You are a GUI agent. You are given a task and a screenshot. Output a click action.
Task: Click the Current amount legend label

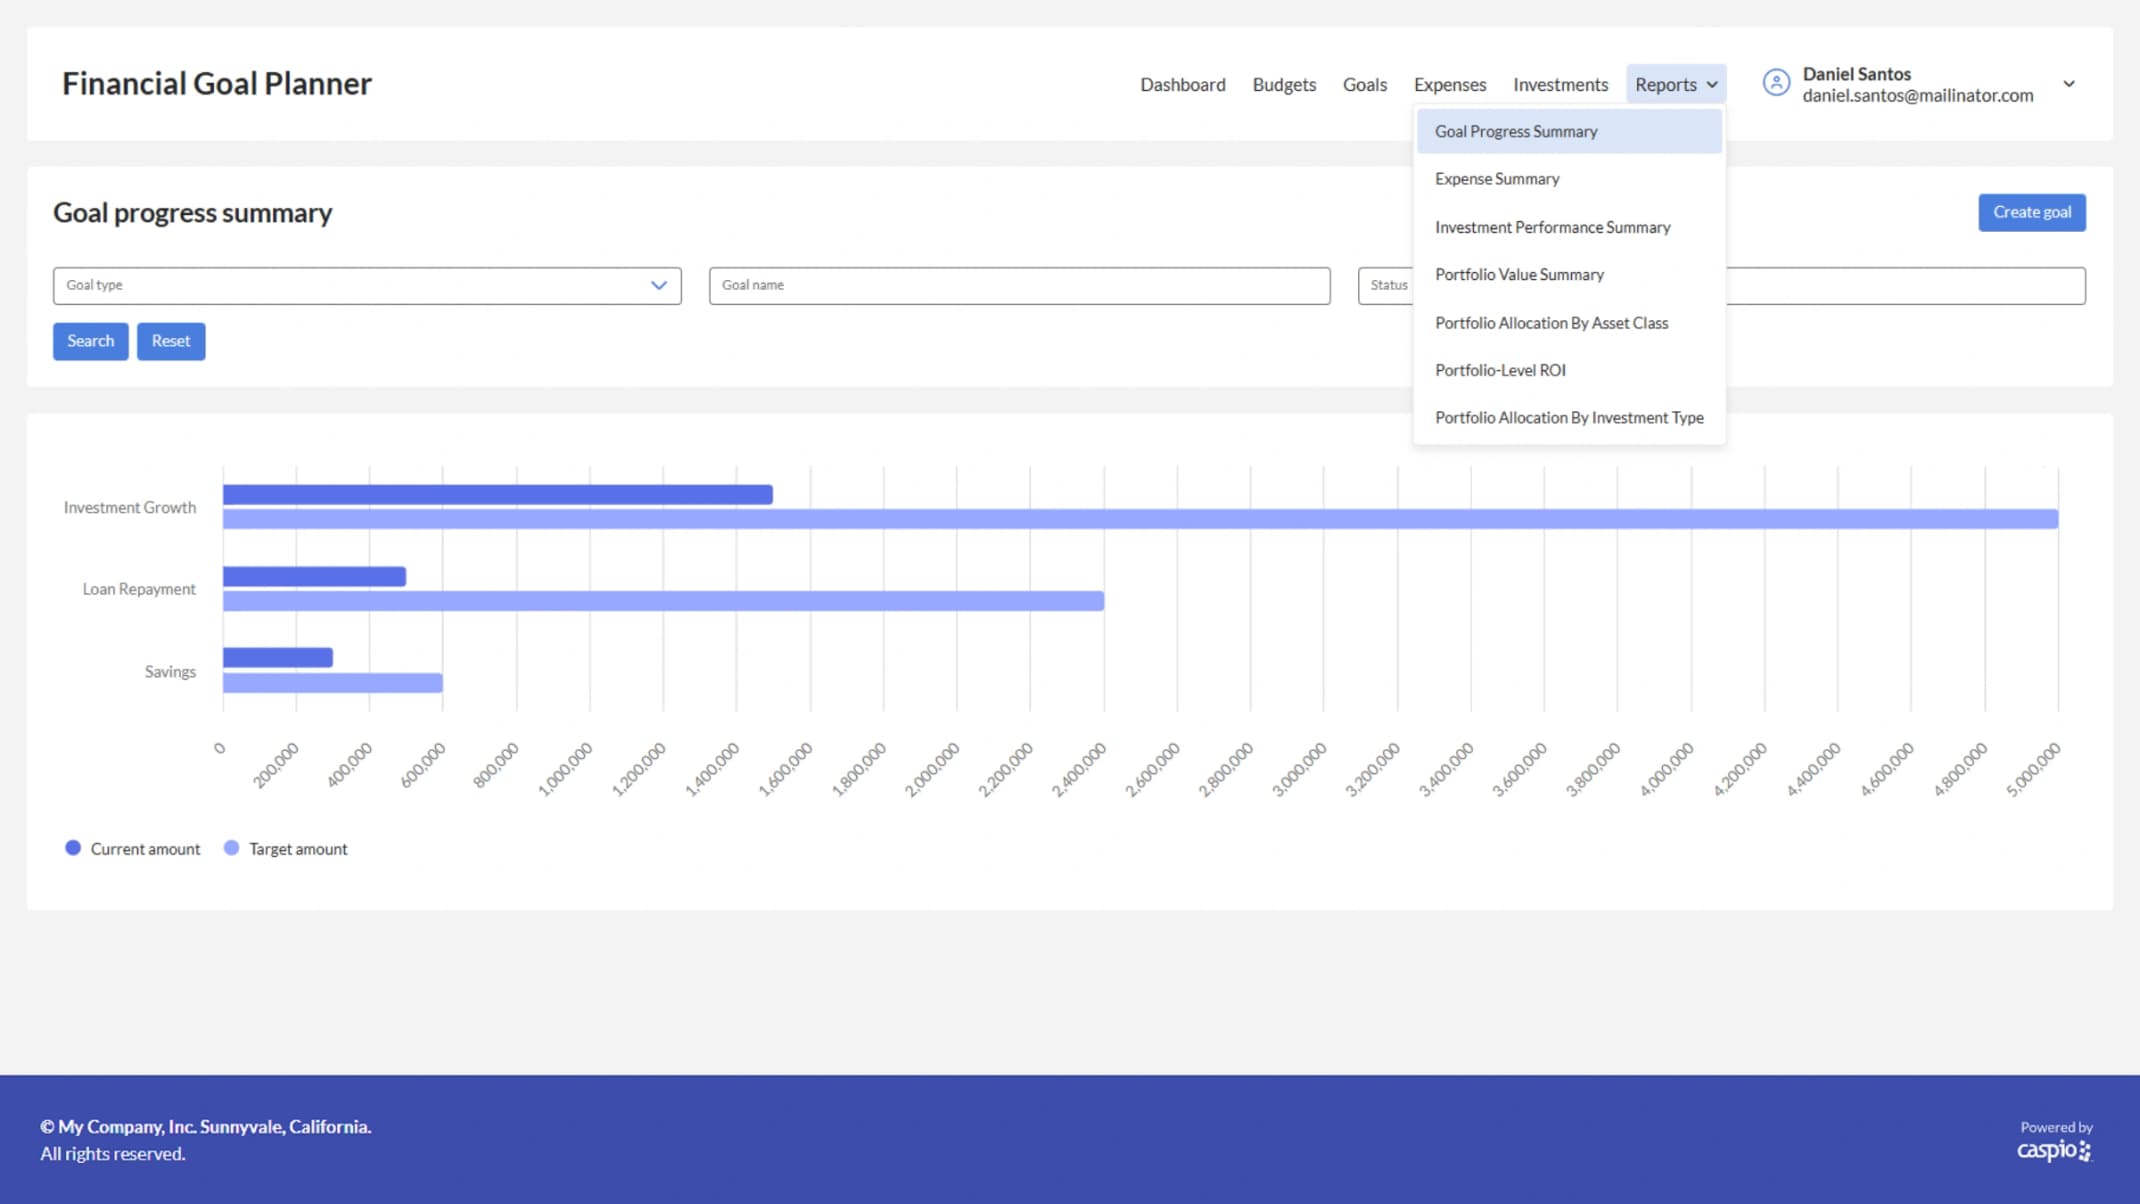[x=145, y=849]
